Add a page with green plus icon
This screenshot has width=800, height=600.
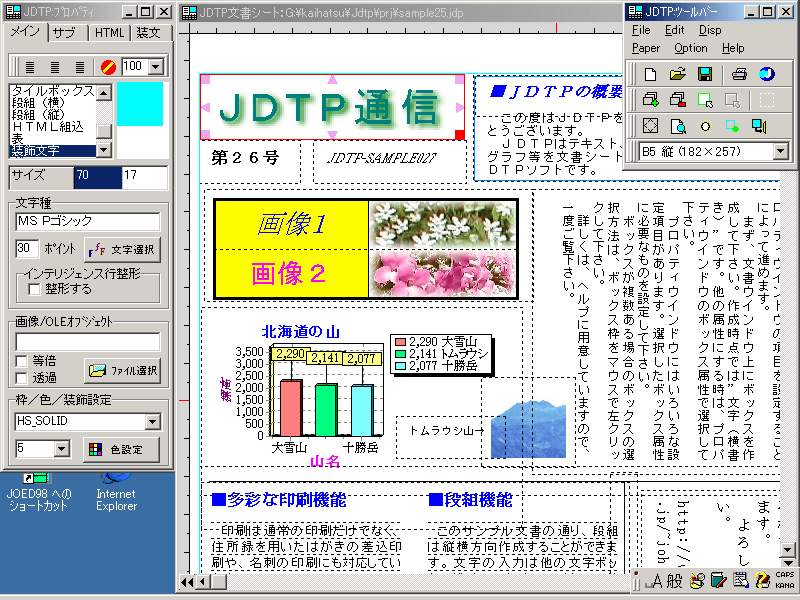(650, 100)
